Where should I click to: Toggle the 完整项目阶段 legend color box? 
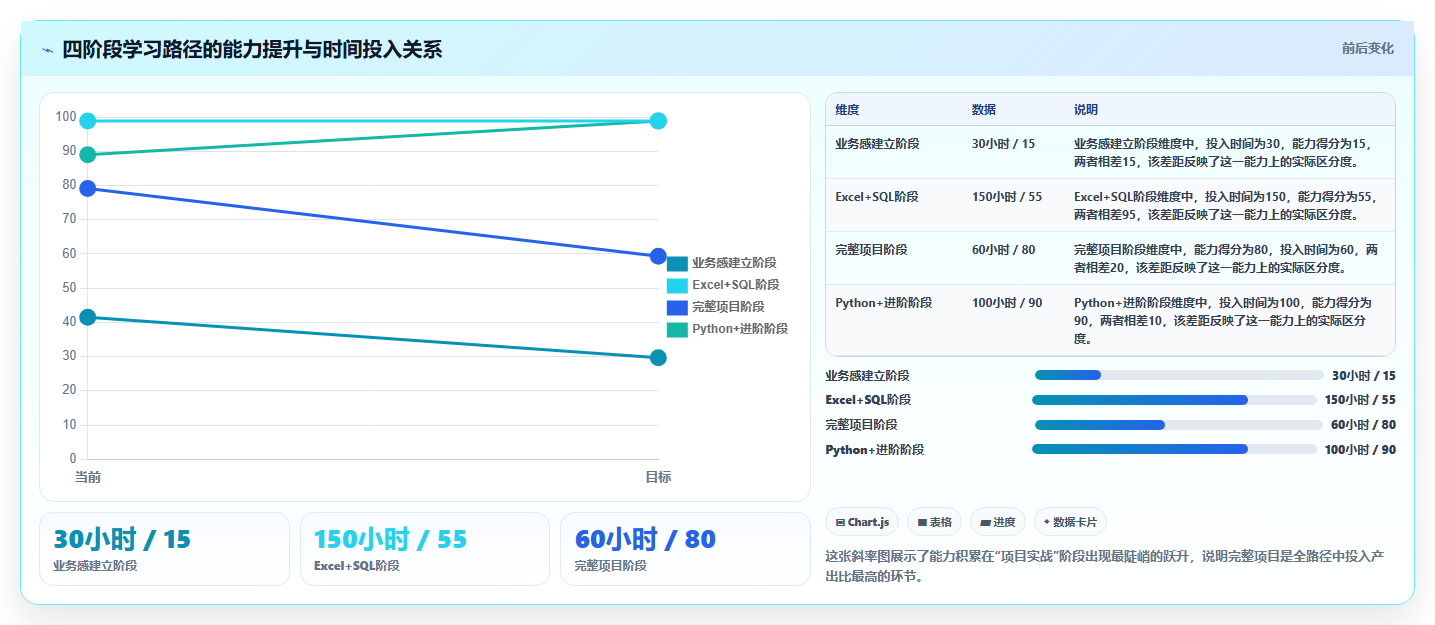coord(677,308)
